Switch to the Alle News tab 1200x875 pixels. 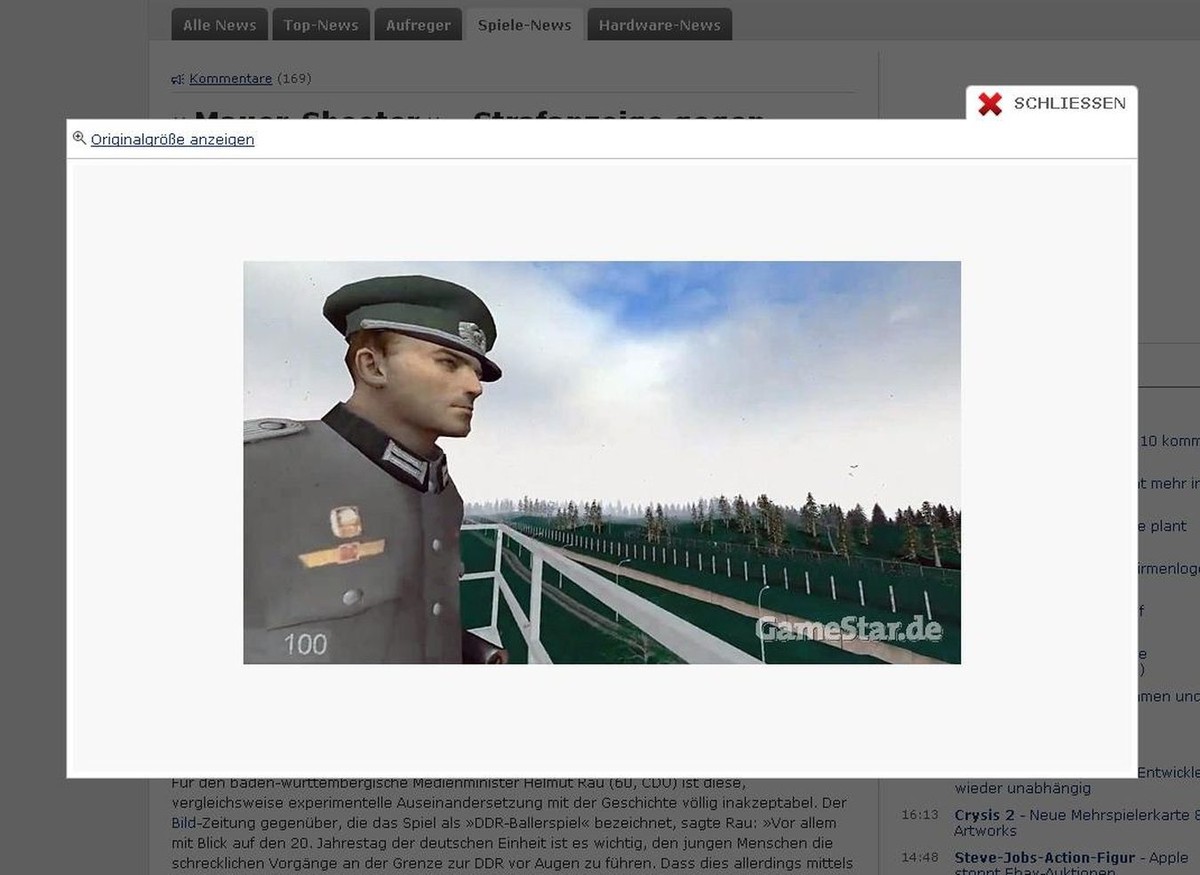[x=219, y=25]
